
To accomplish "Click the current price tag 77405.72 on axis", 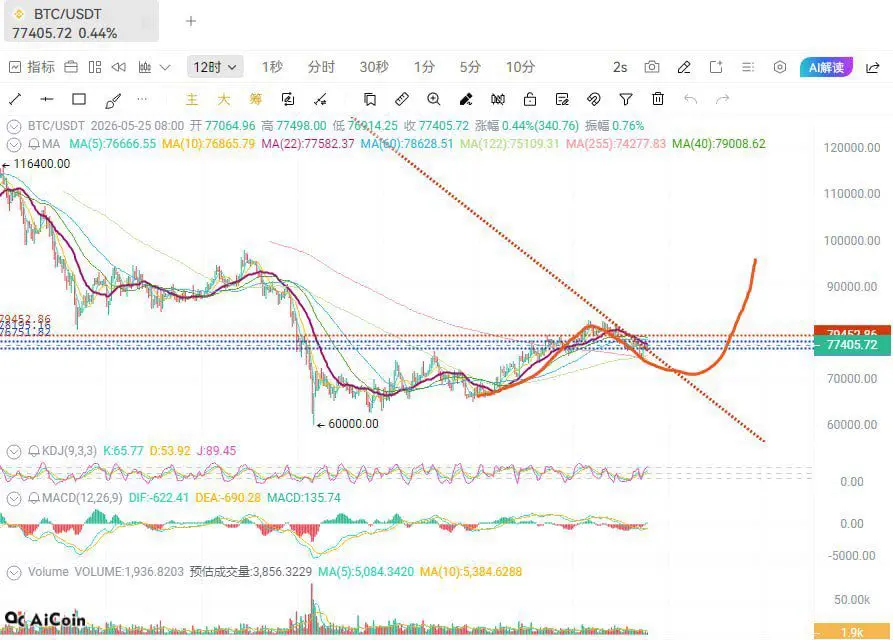I will (852, 345).
